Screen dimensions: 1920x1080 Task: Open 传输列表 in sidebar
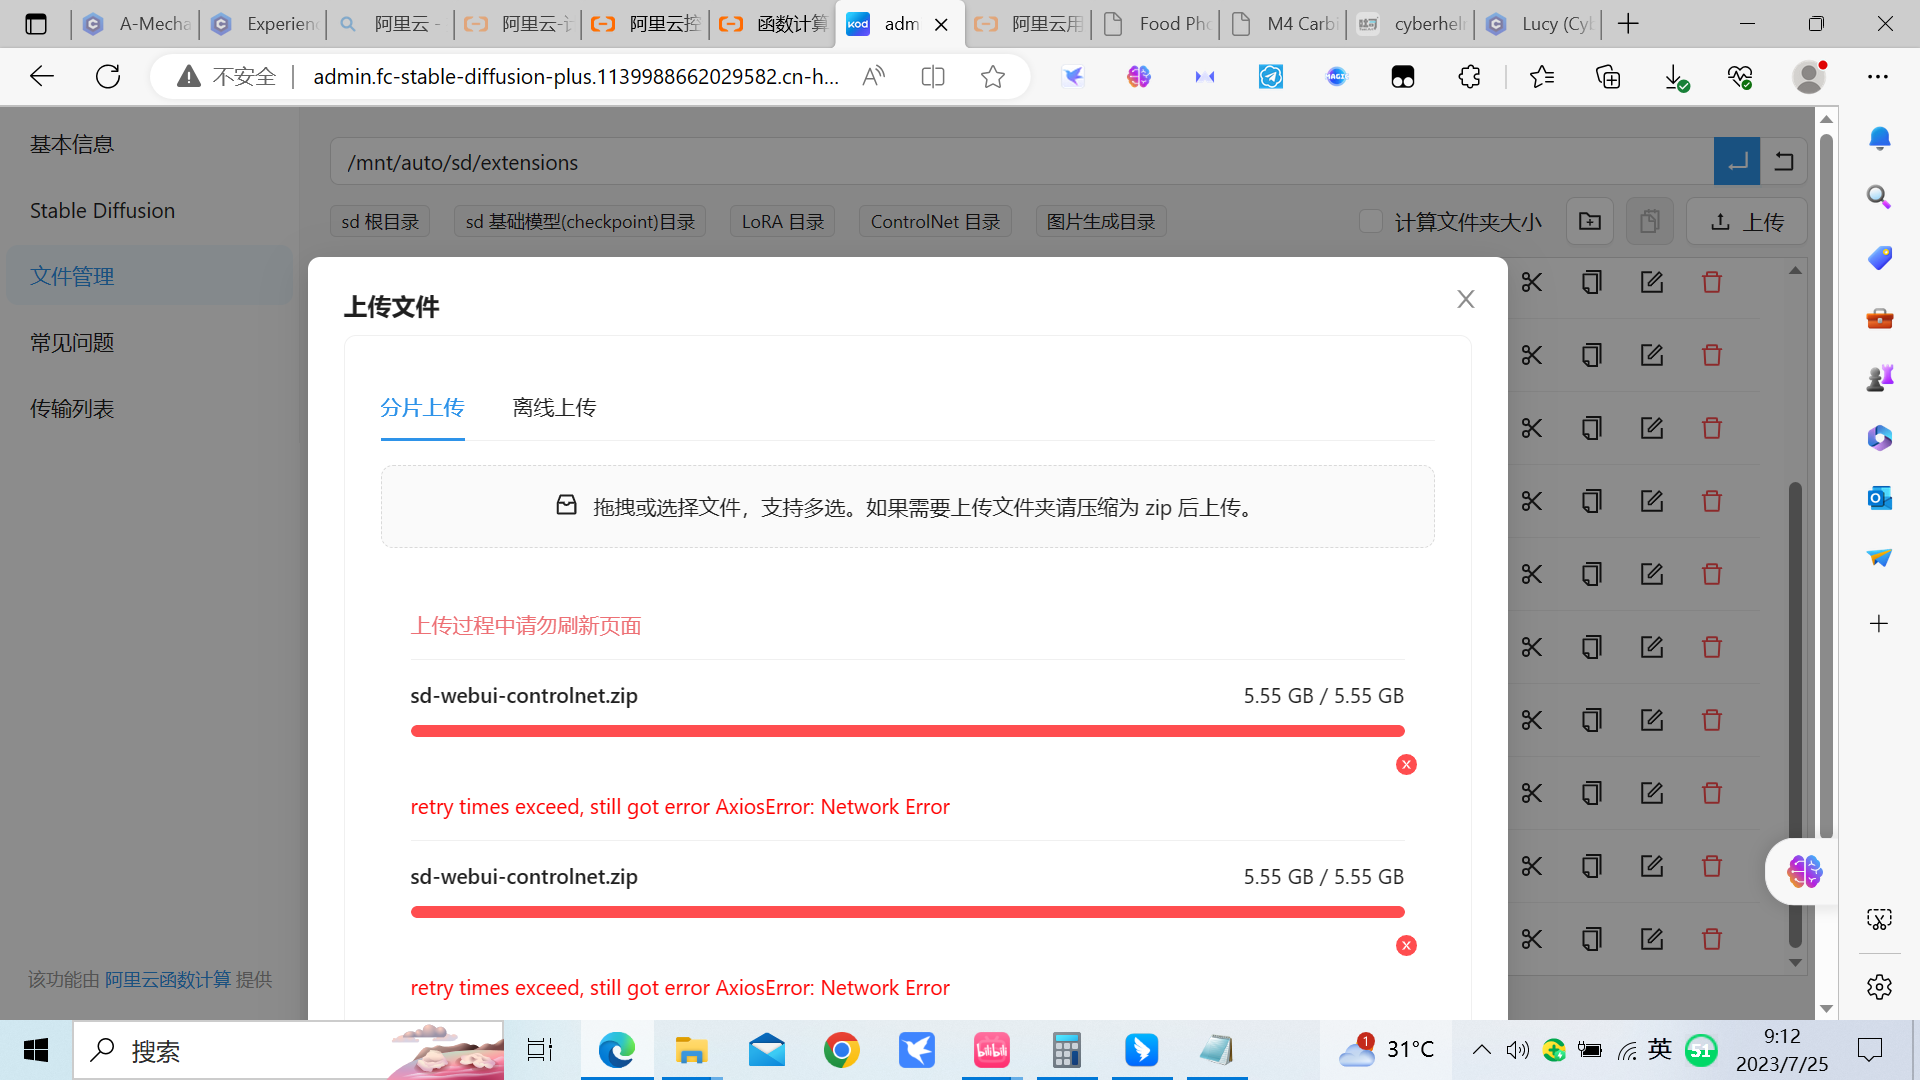(x=72, y=409)
